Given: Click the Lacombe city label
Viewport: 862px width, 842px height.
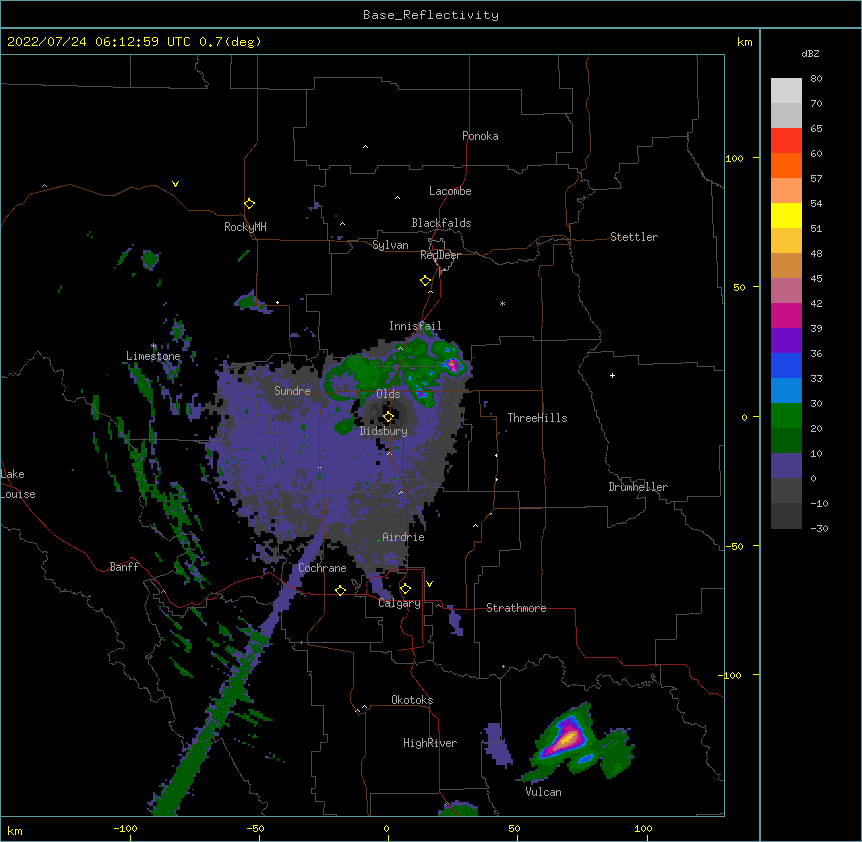Looking at the screenshot, I should 450,191.
